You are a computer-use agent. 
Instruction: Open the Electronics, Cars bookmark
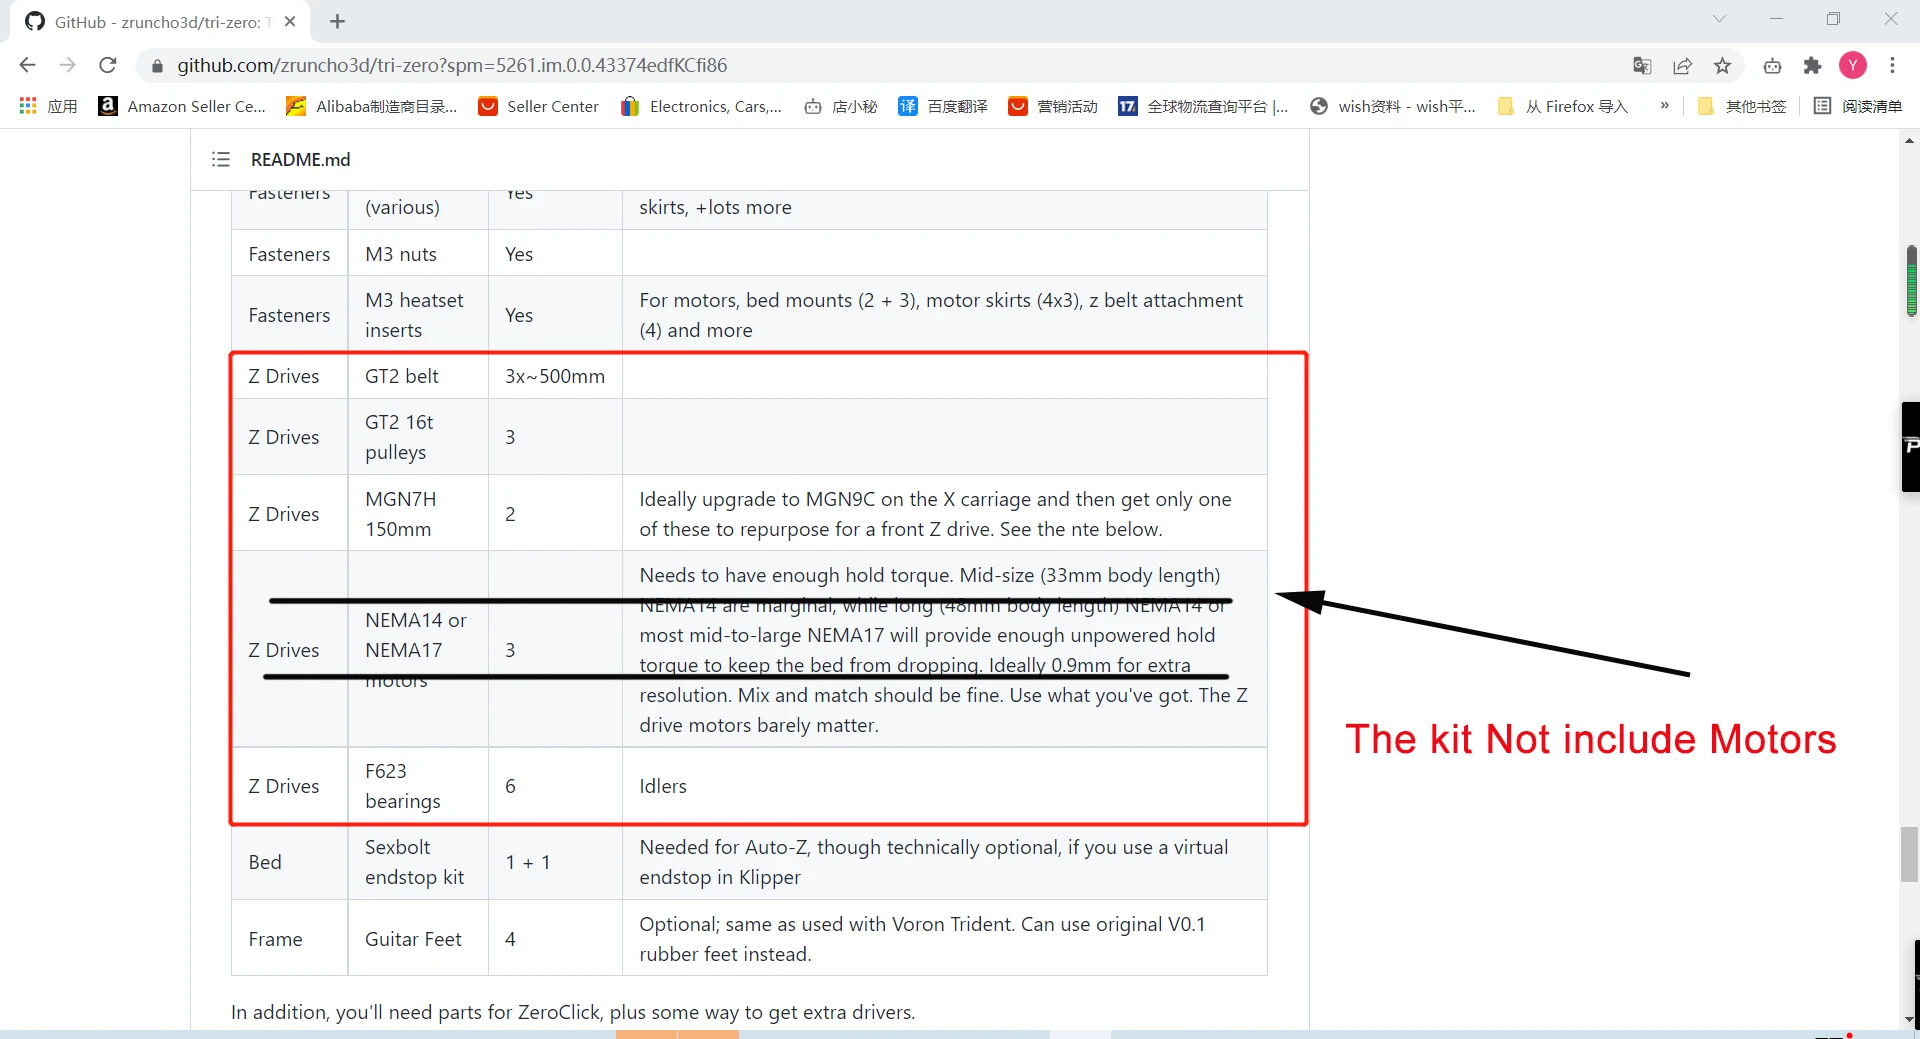[x=701, y=106]
